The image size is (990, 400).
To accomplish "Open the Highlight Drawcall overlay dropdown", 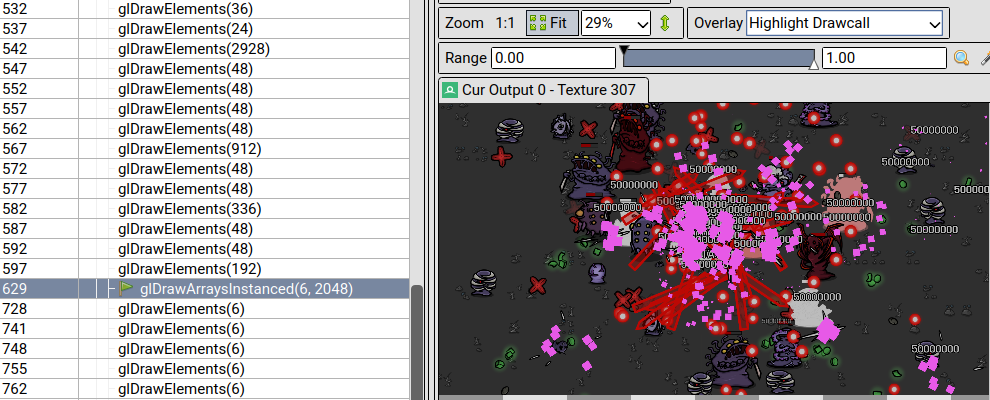I will (844, 23).
